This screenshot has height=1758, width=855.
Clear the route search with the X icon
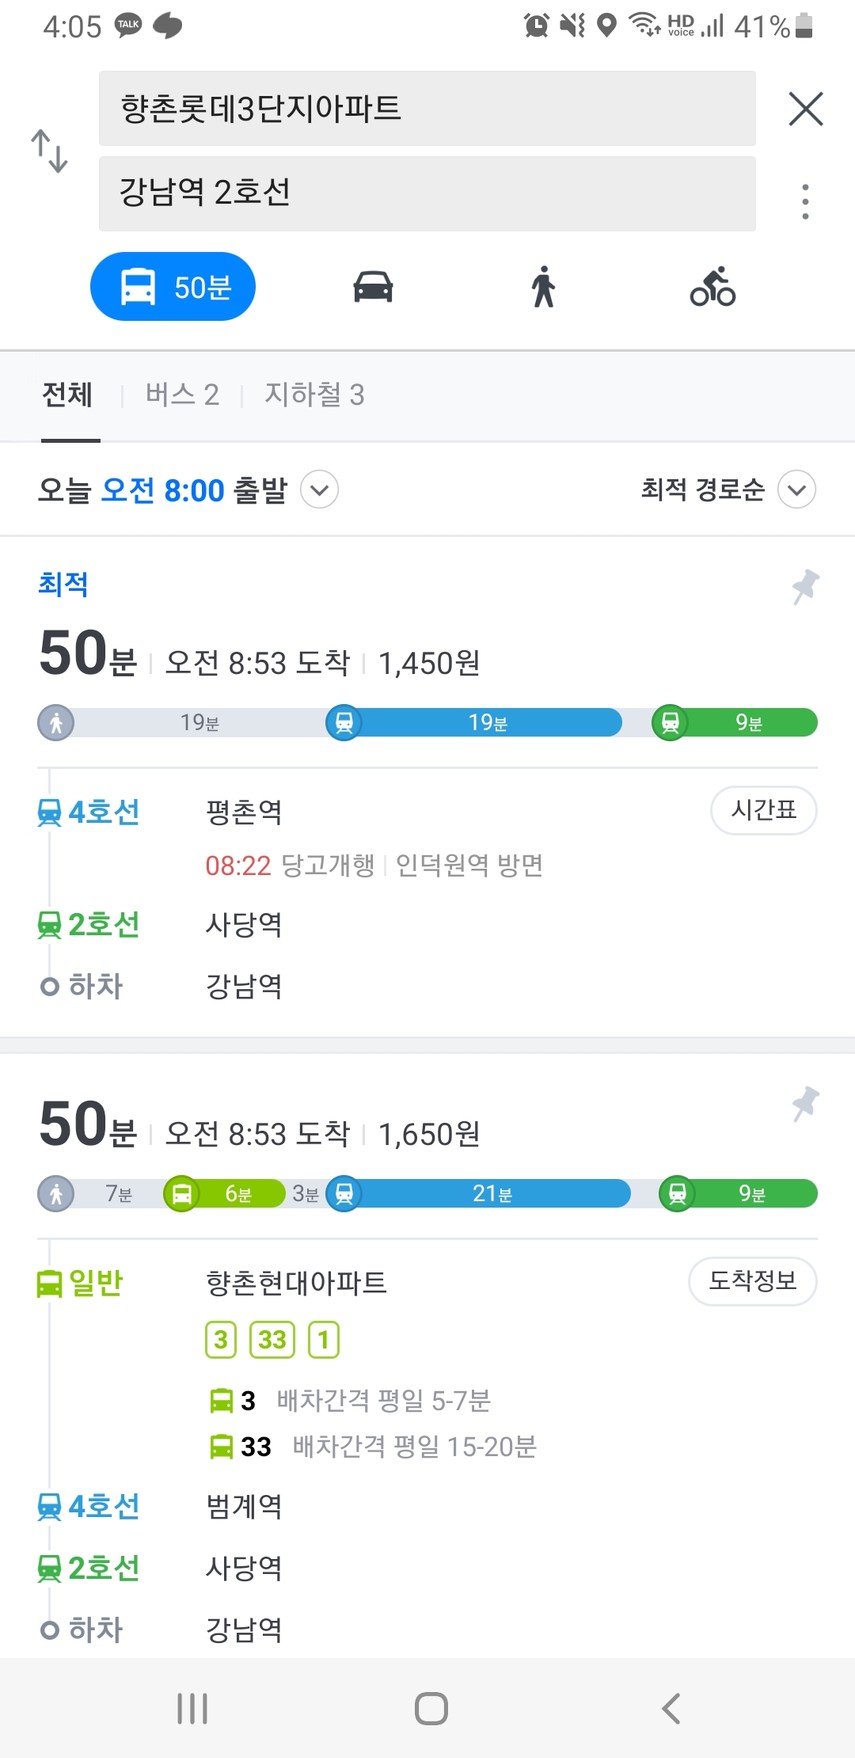[x=806, y=109]
